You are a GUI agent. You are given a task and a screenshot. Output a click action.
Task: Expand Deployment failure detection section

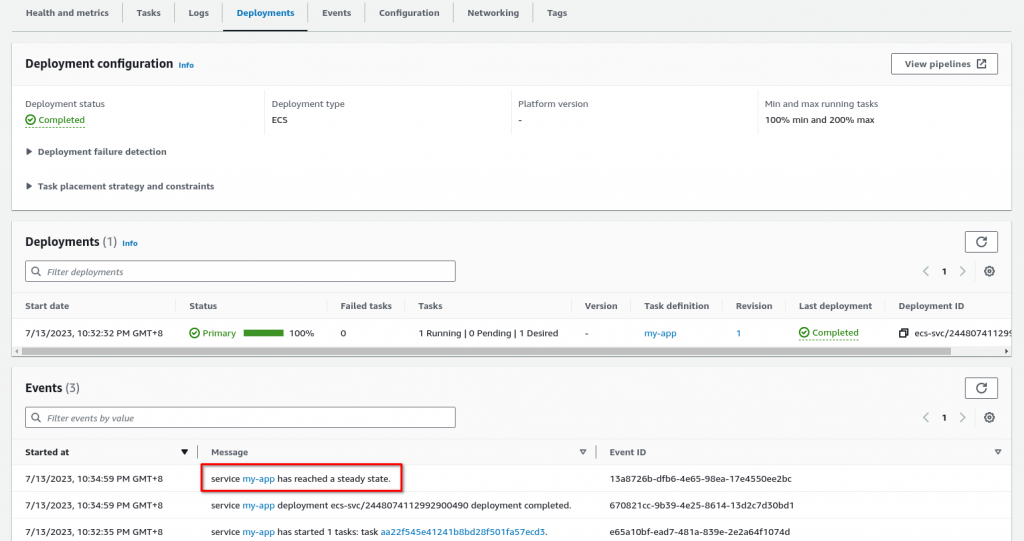tap(96, 152)
